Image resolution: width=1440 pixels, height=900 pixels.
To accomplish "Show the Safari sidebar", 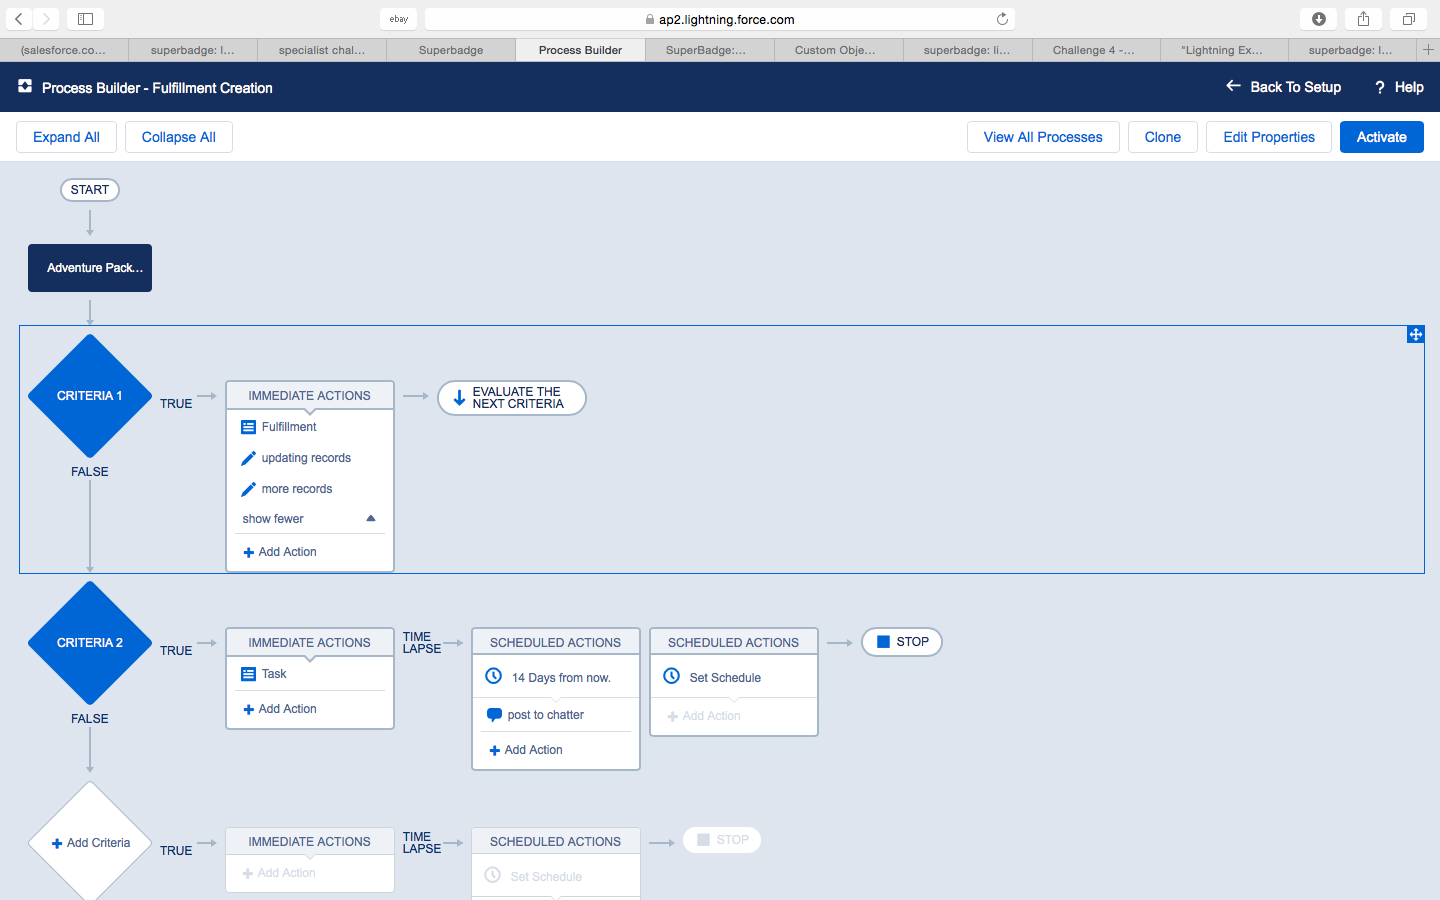I will tap(85, 19).
